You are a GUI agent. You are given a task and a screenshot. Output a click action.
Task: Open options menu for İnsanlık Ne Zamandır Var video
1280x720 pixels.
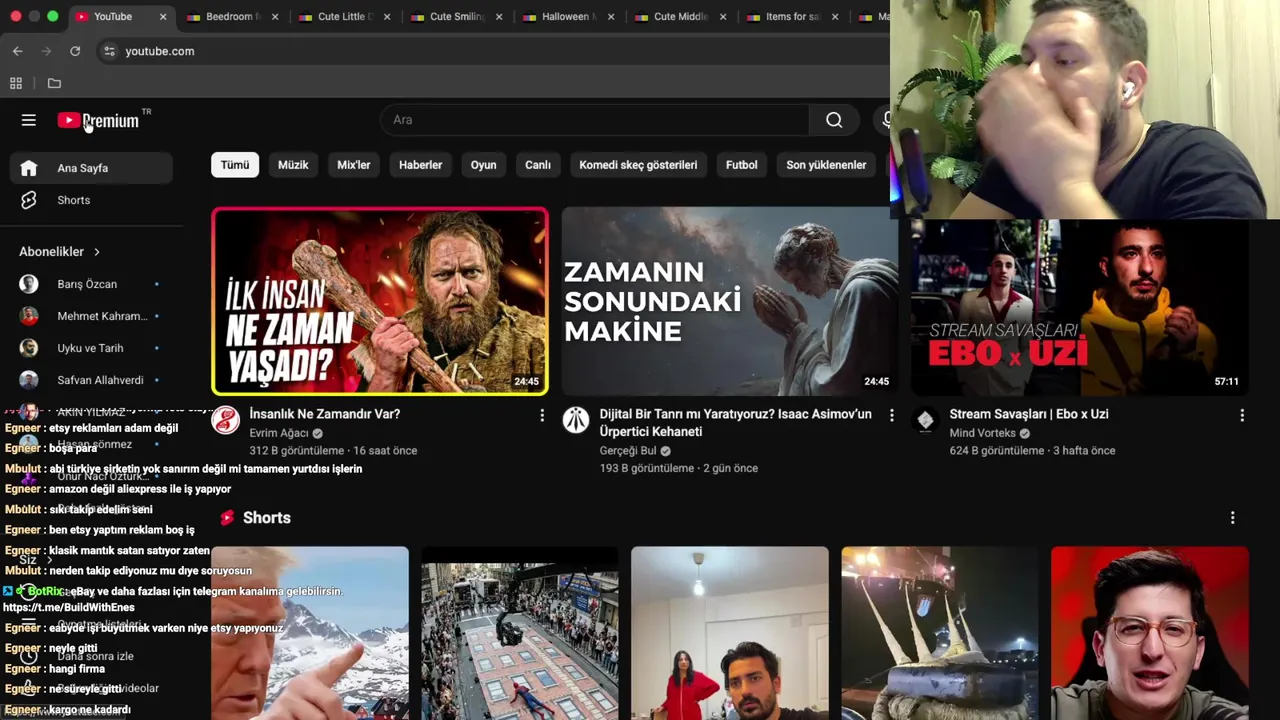tap(542, 415)
